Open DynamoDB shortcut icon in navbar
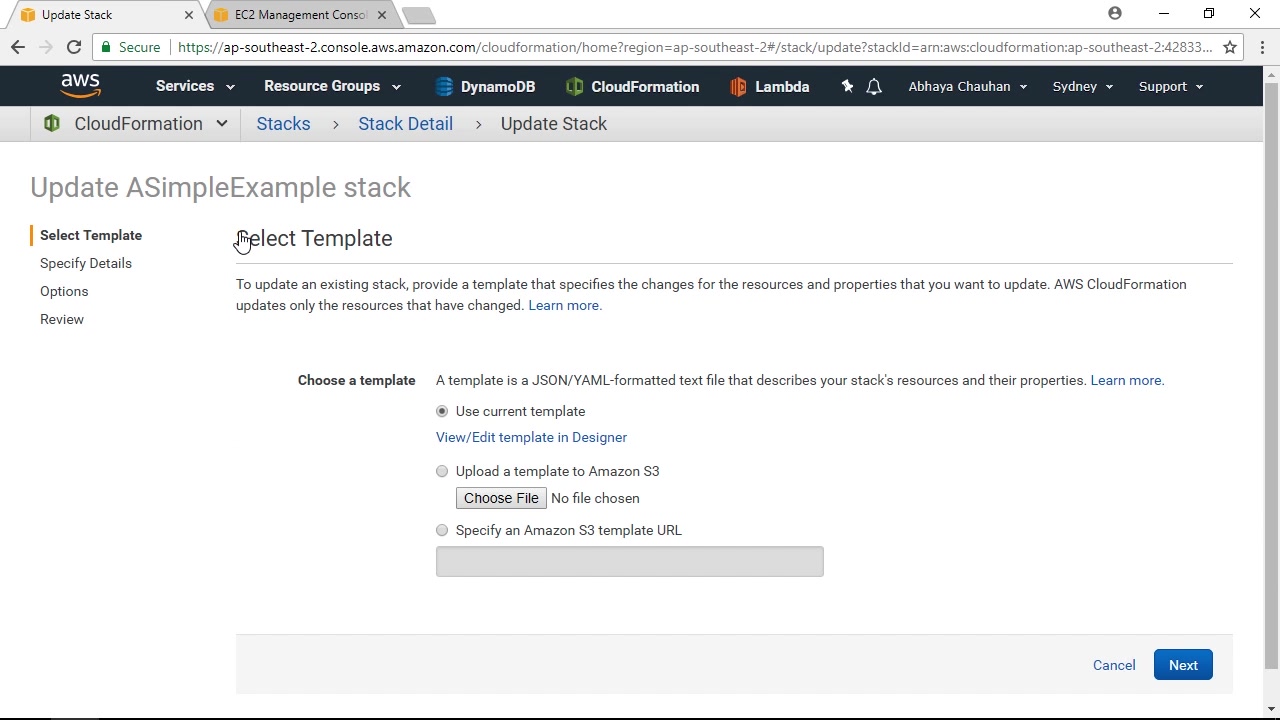Viewport: 1280px width, 720px height. [x=444, y=87]
